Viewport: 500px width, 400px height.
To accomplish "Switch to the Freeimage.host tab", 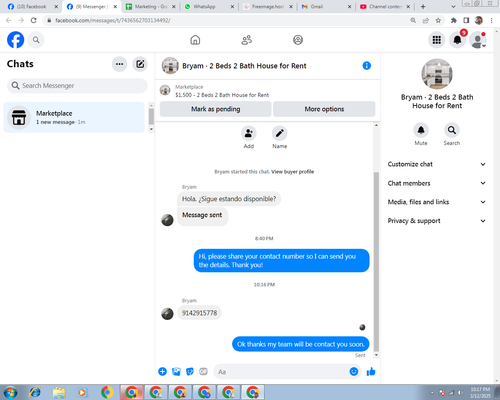I will coord(268,6).
